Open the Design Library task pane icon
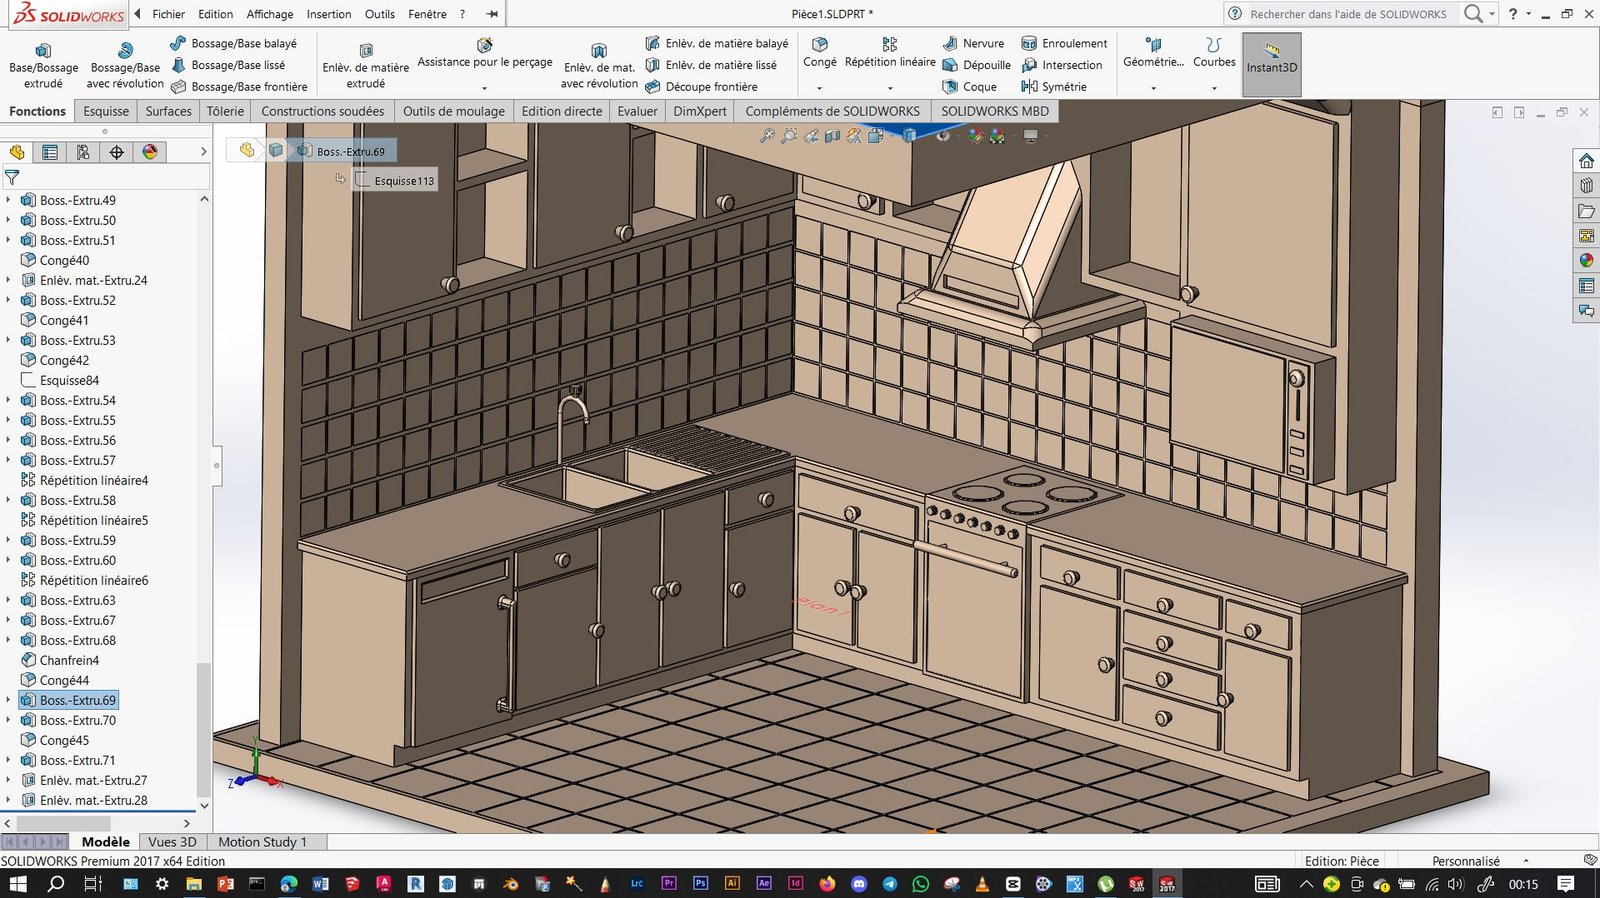 click(1586, 186)
